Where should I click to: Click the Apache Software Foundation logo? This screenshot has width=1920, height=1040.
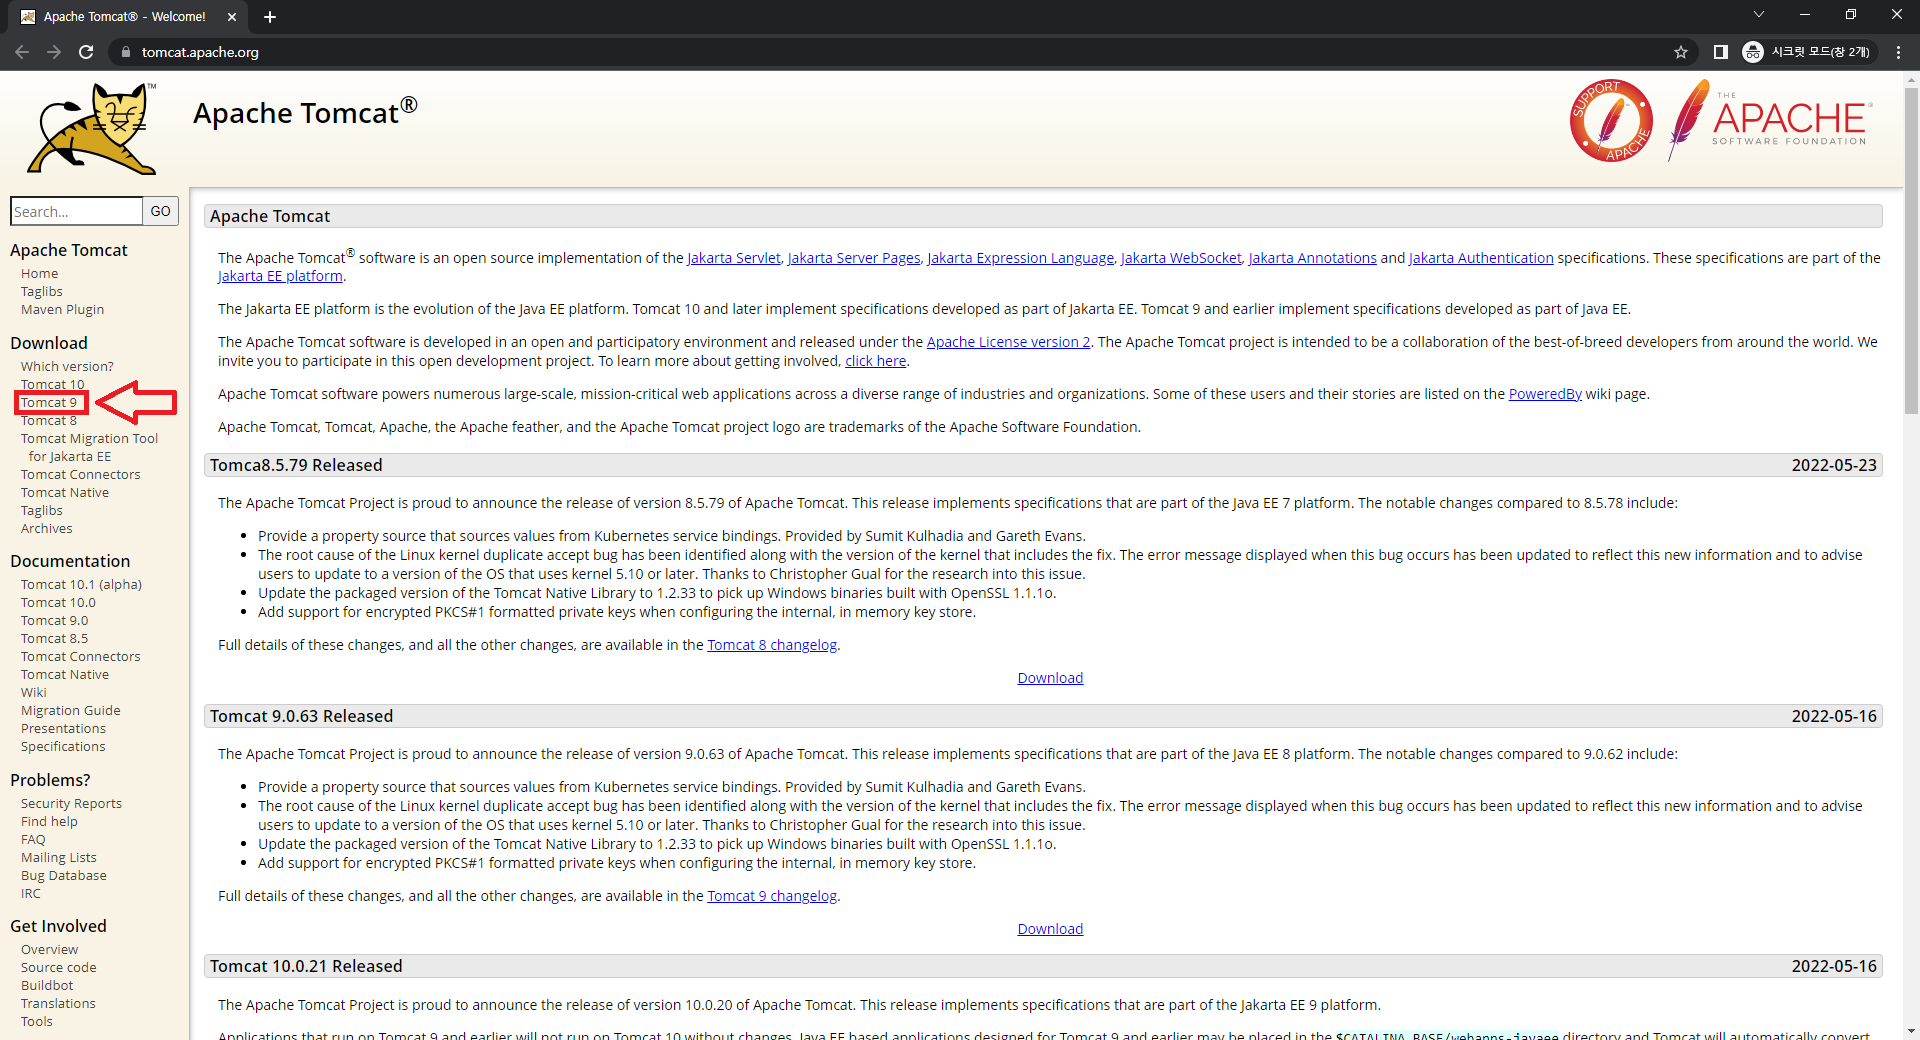pos(1770,121)
